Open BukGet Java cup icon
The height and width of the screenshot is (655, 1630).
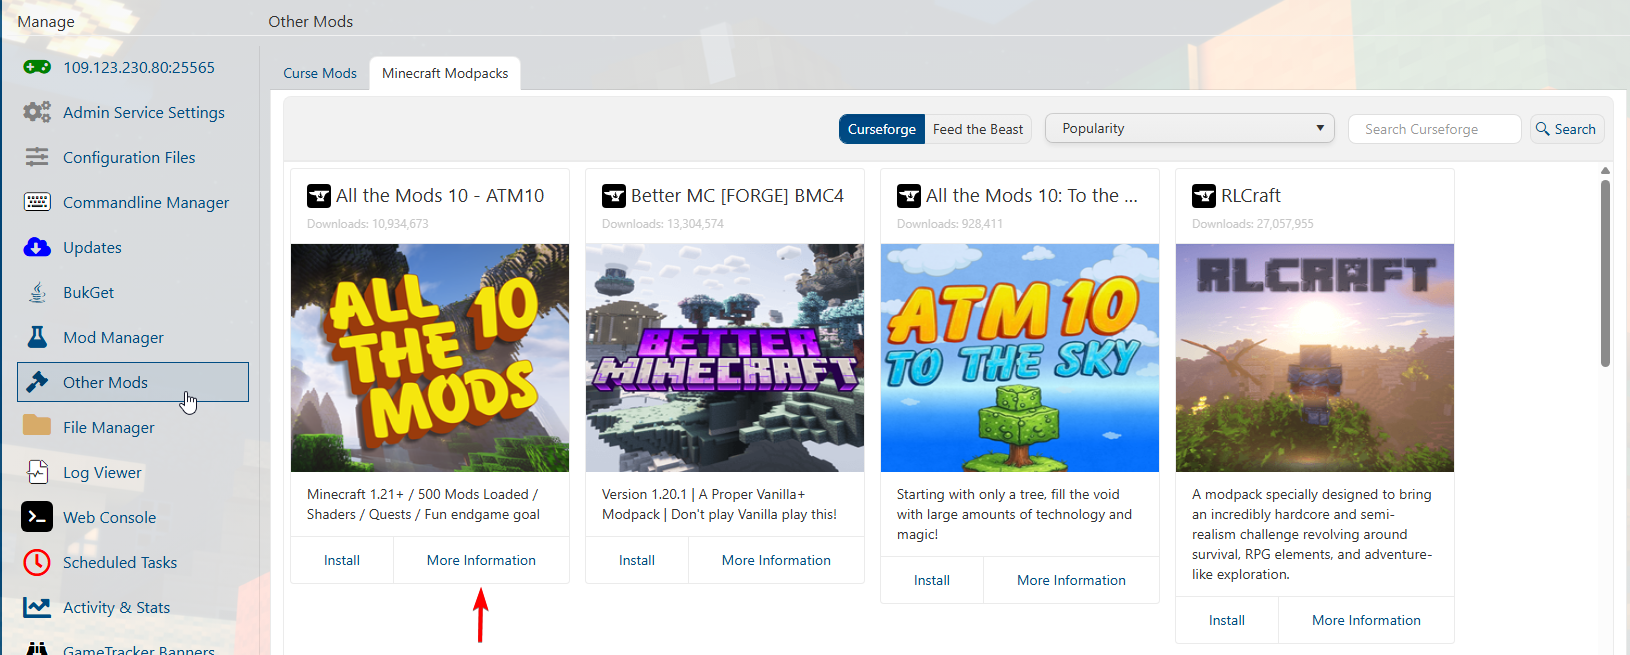37,292
